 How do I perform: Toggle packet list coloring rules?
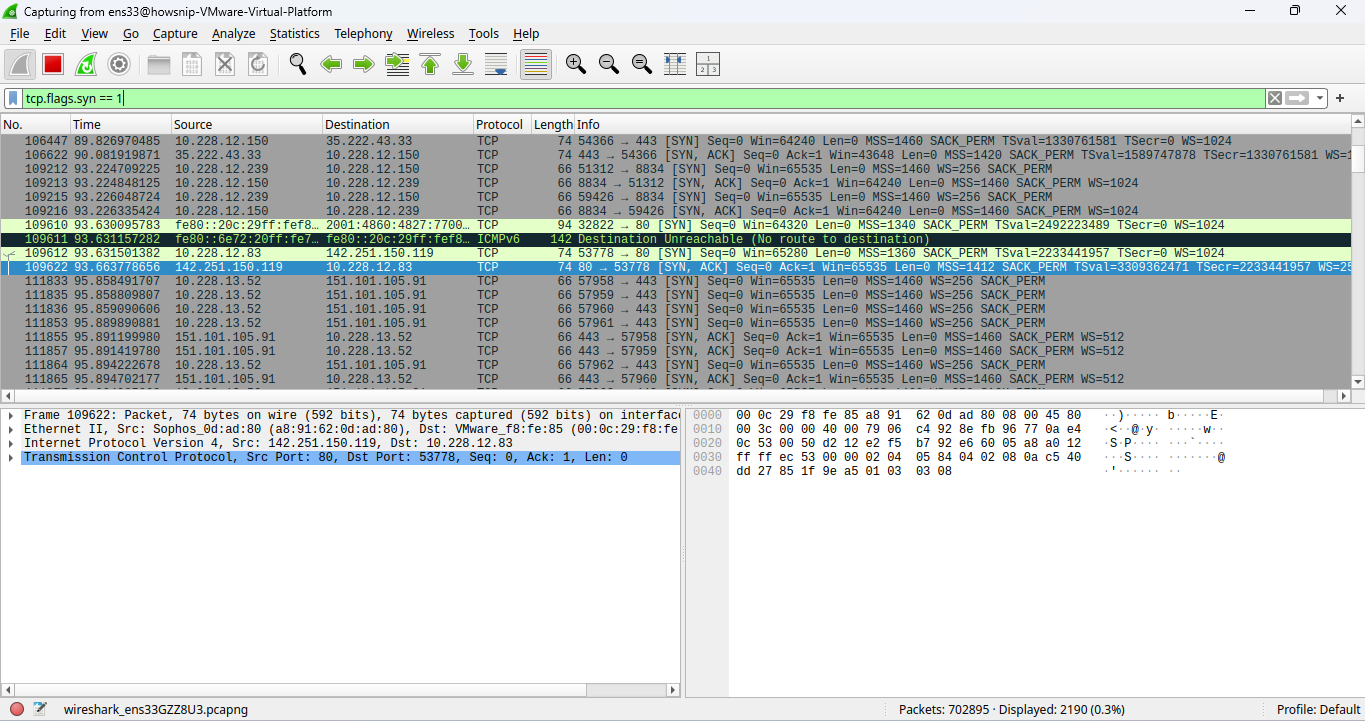536,65
